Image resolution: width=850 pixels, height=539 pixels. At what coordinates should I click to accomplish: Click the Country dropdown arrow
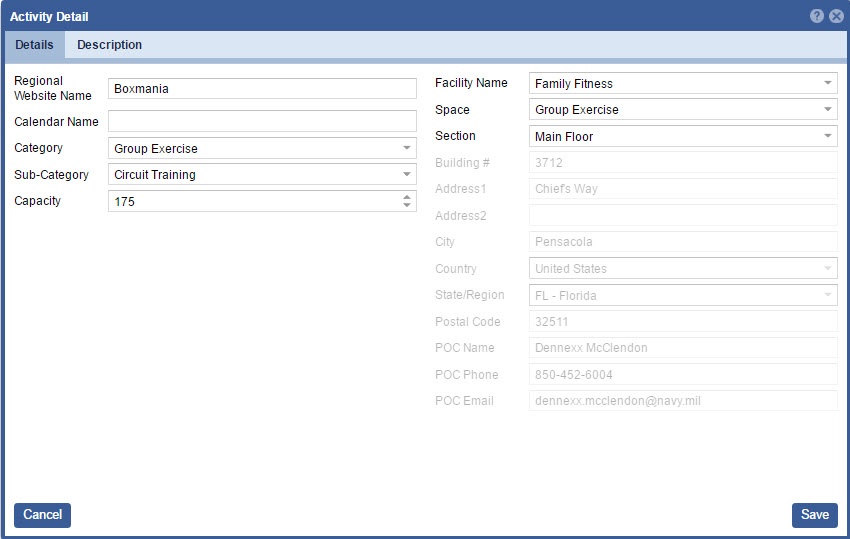828,269
